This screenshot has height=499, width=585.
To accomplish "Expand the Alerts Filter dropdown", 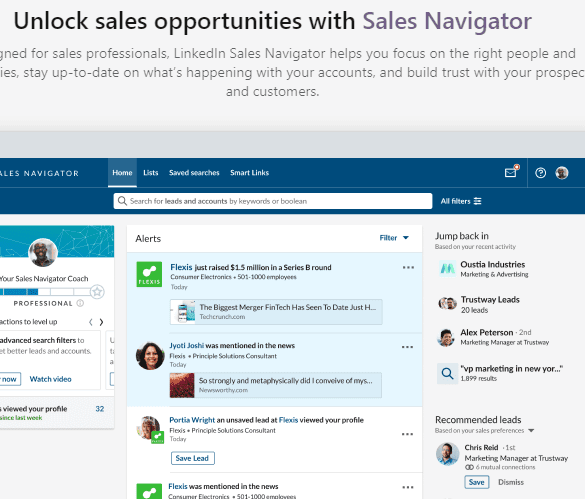I will [394, 238].
